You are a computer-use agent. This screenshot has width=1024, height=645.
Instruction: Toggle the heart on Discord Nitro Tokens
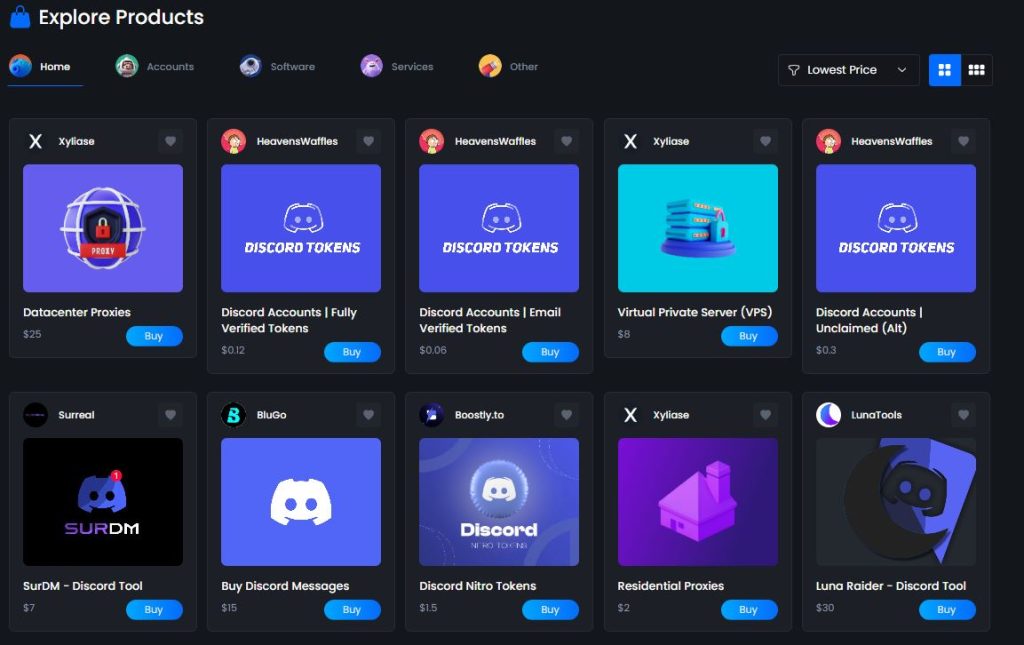pos(567,414)
